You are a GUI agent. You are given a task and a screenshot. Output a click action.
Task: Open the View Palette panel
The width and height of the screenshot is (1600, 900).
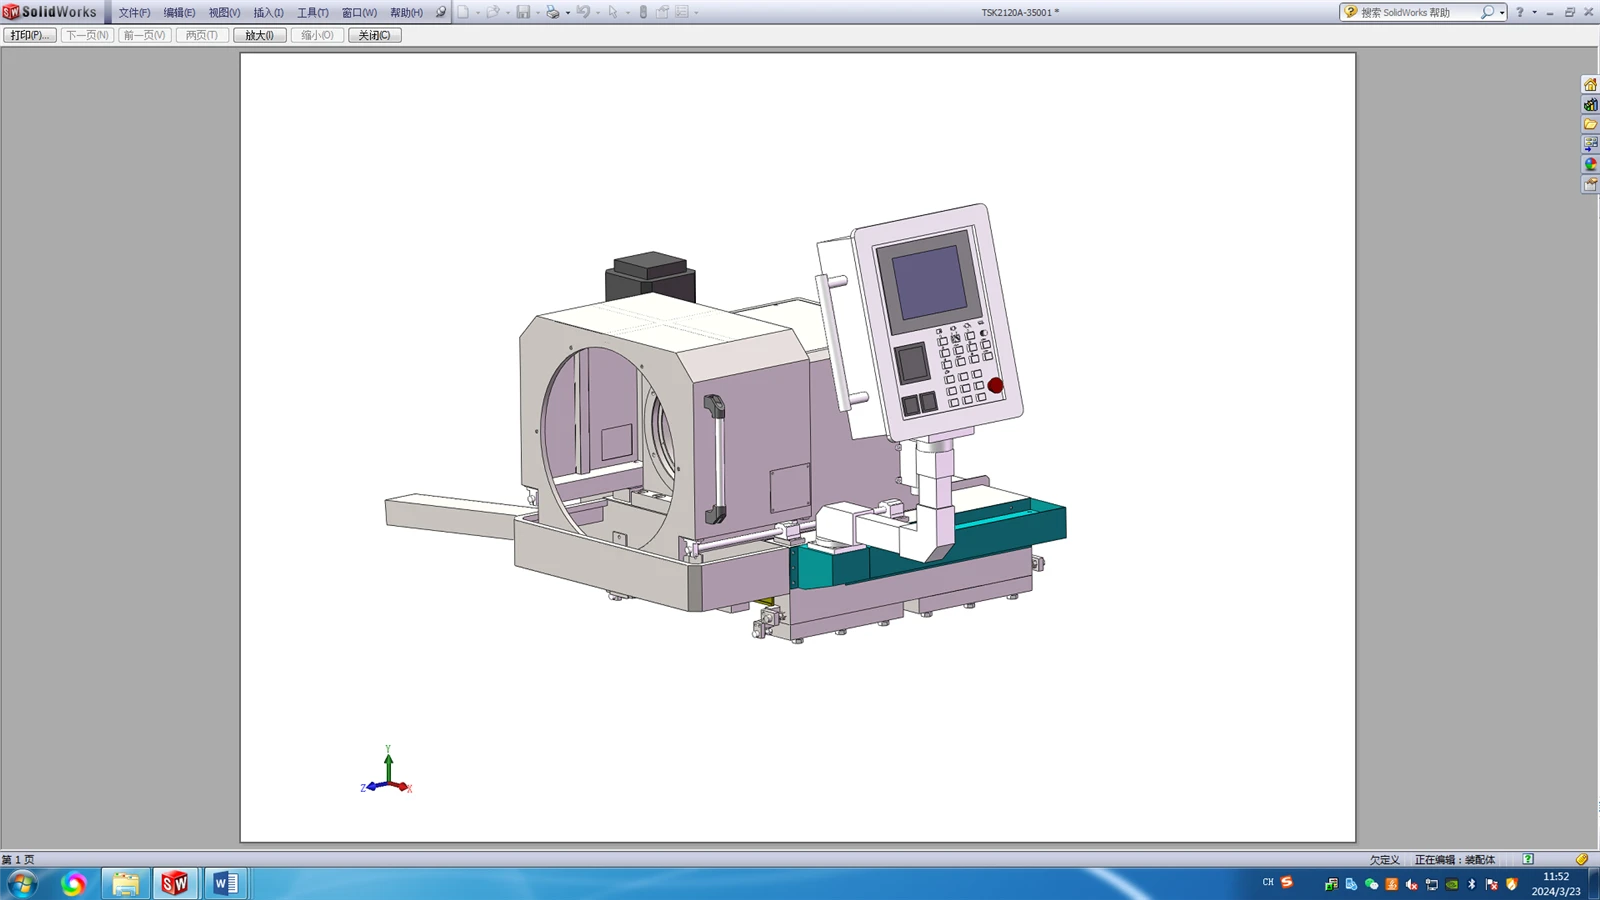click(1590, 145)
